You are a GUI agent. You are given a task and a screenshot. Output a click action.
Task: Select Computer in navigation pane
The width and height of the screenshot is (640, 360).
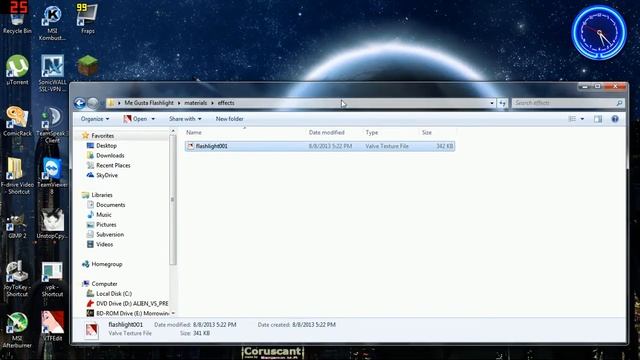click(104, 284)
